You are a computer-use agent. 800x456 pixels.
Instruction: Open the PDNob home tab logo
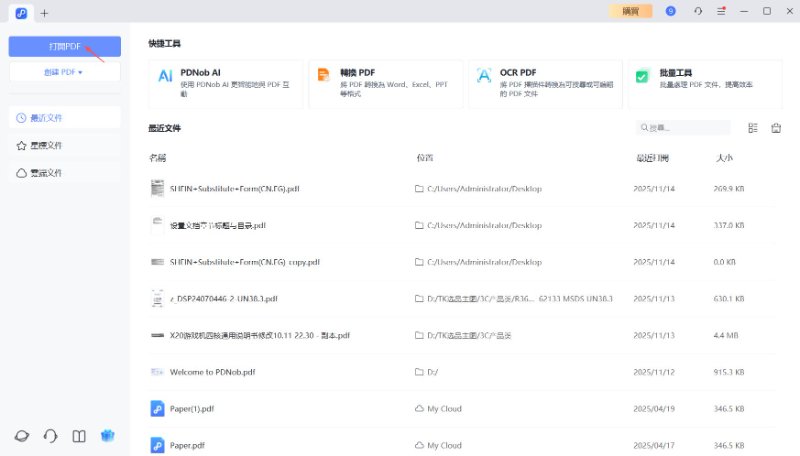pos(21,13)
